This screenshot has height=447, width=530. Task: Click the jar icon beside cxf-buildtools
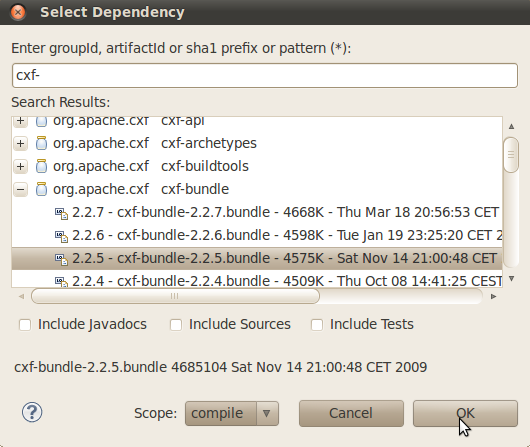41,166
